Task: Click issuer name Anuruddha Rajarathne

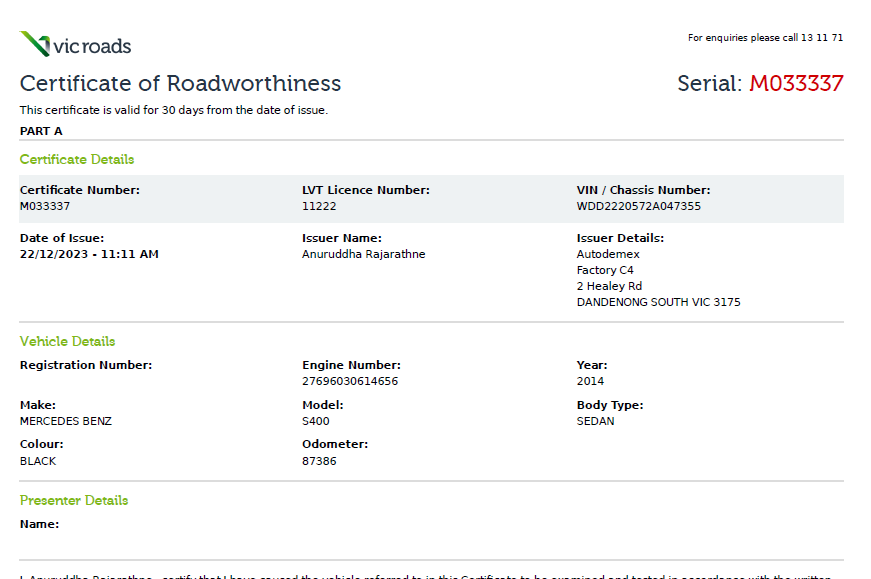Action: (x=363, y=254)
